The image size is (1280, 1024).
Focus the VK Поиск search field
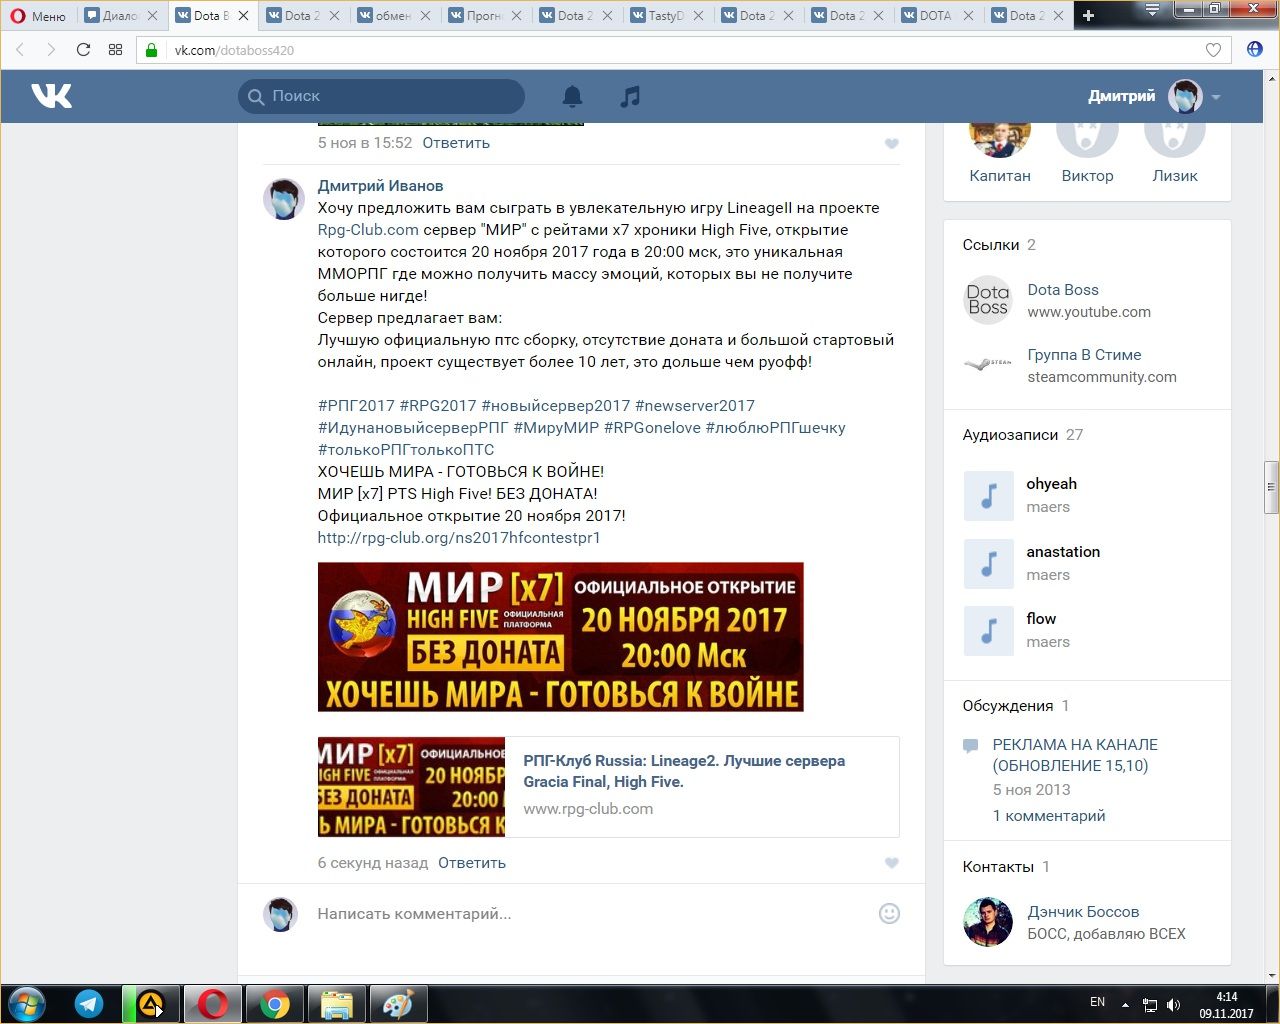pyautogui.click(x=381, y=96)
